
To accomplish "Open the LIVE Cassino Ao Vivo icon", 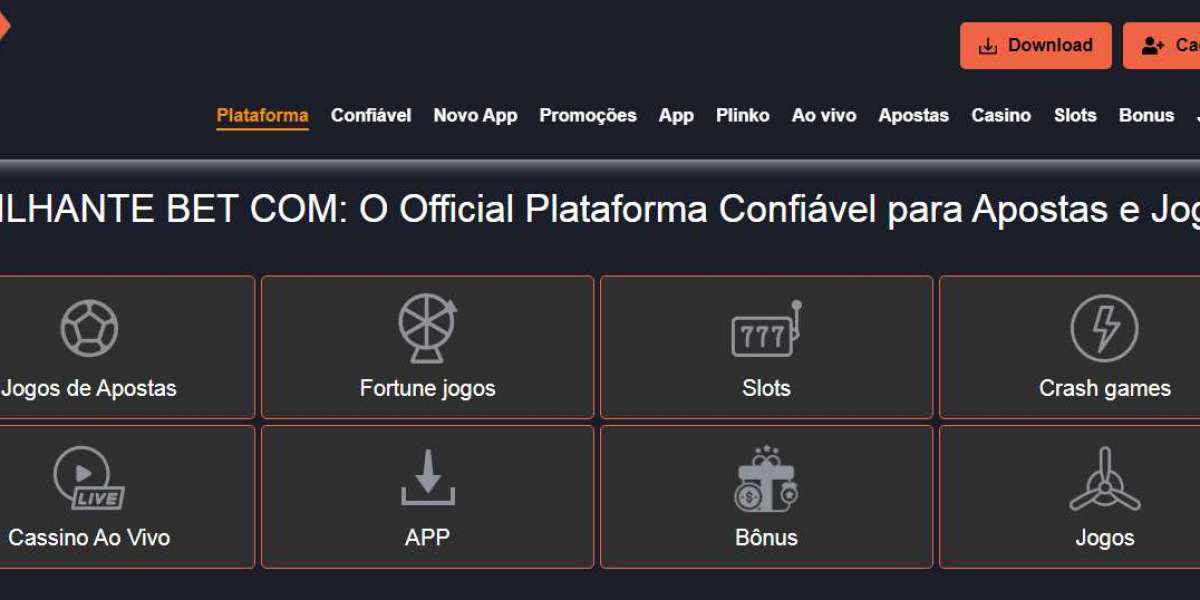I will [x=88, y=478].
